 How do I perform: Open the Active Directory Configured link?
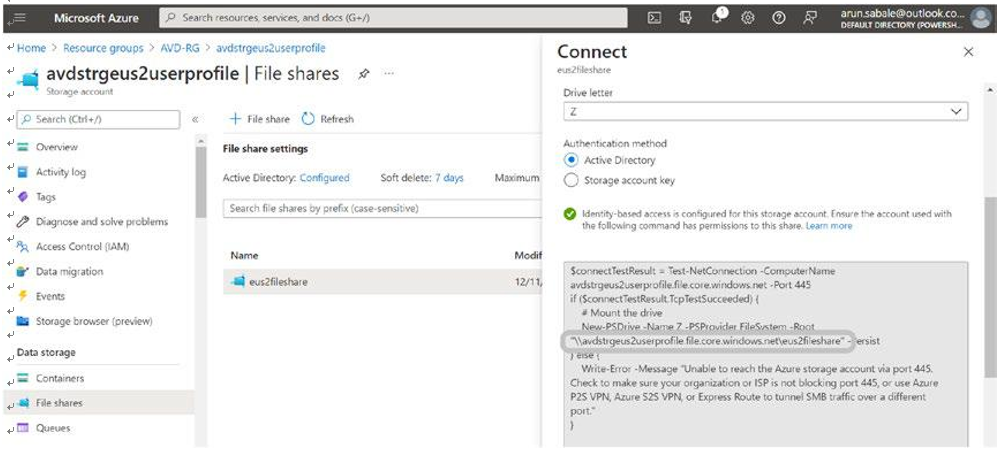coord(325,178)
